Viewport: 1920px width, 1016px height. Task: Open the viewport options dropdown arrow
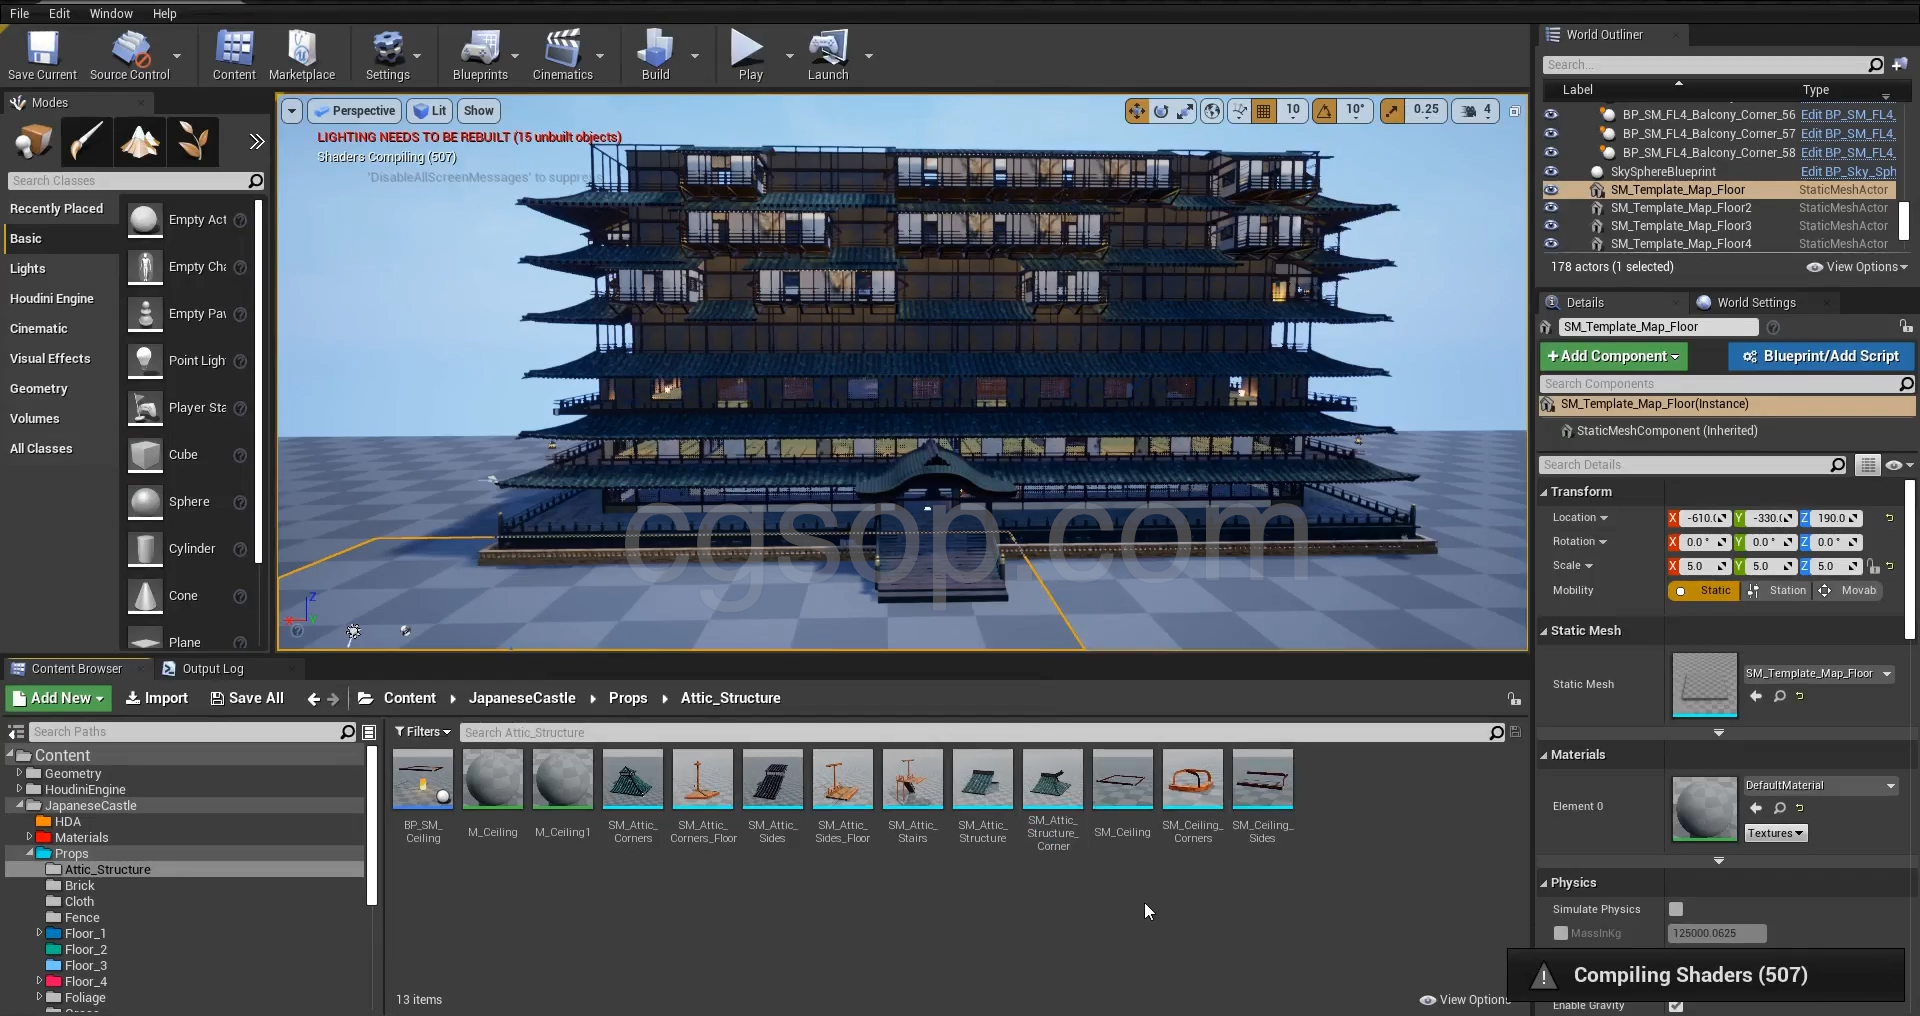pyautogui.click(x=291, y=111)
